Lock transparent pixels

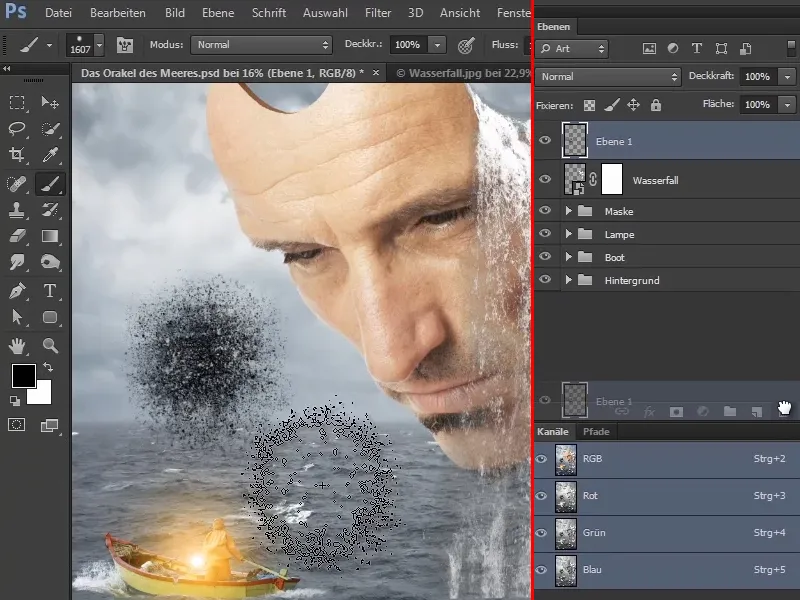(x=589, y=105)
